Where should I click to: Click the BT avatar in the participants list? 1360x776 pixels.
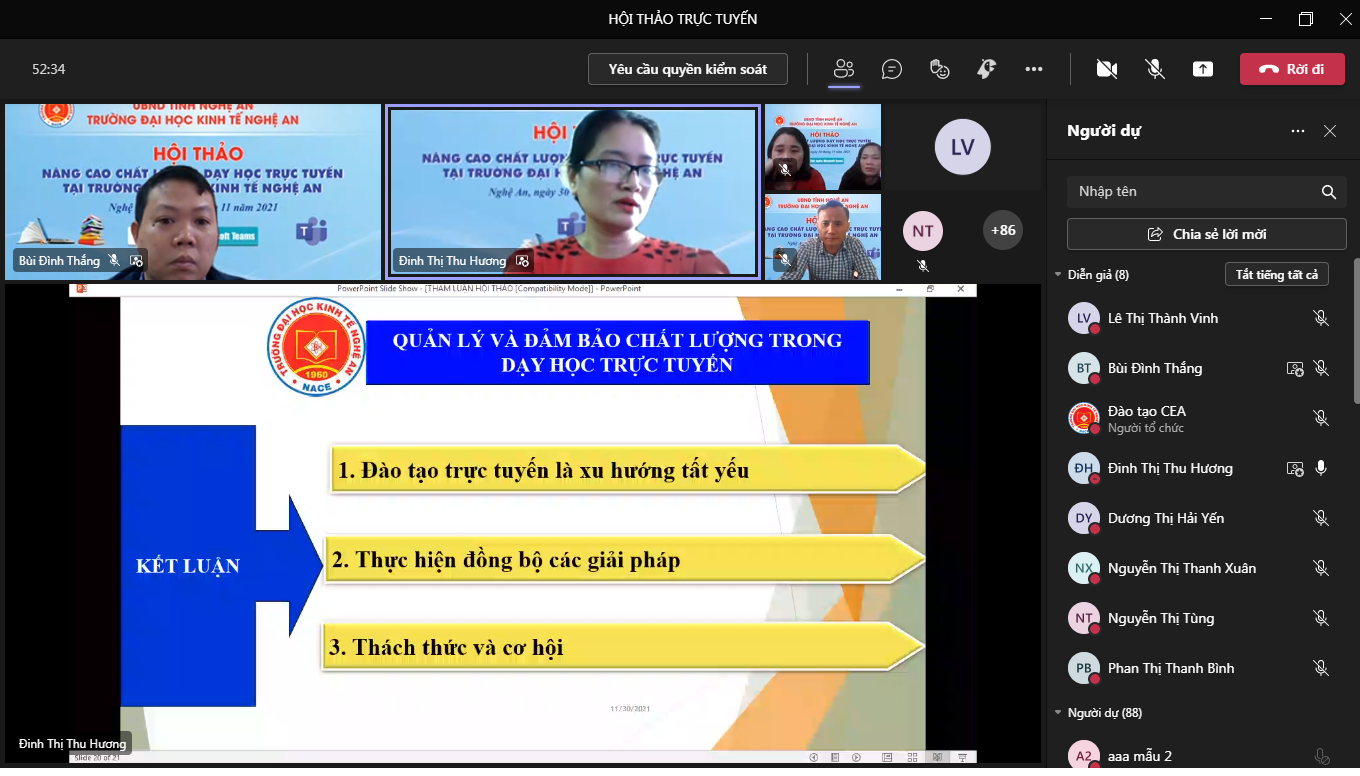point(1084,368)
